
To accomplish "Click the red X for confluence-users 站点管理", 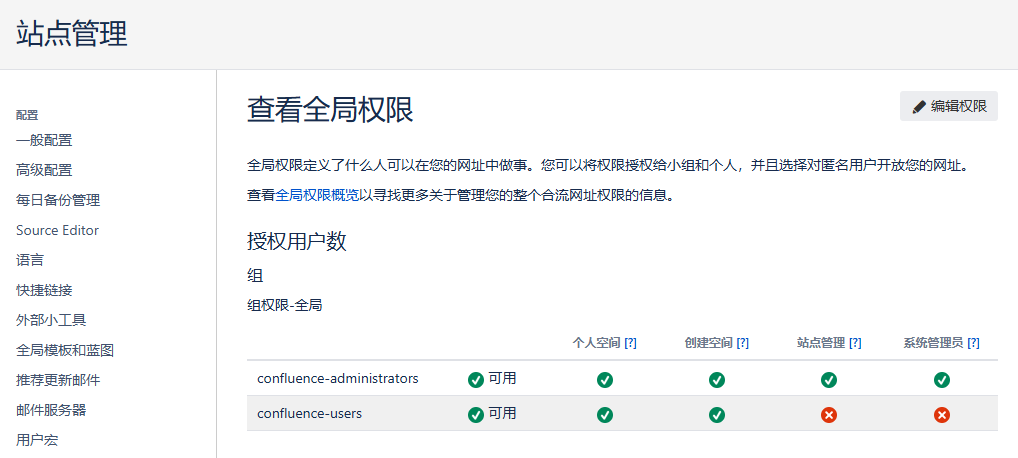I will point(829,414).
